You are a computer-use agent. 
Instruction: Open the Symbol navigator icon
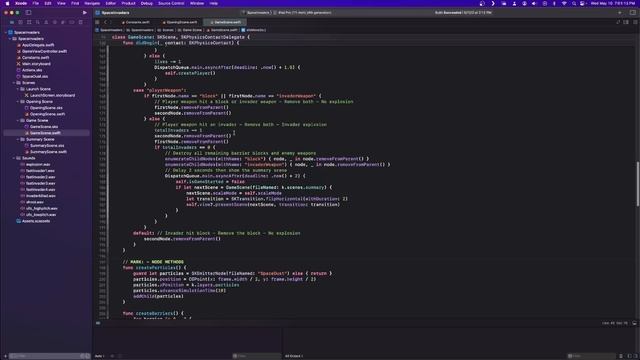coord(29,22)
